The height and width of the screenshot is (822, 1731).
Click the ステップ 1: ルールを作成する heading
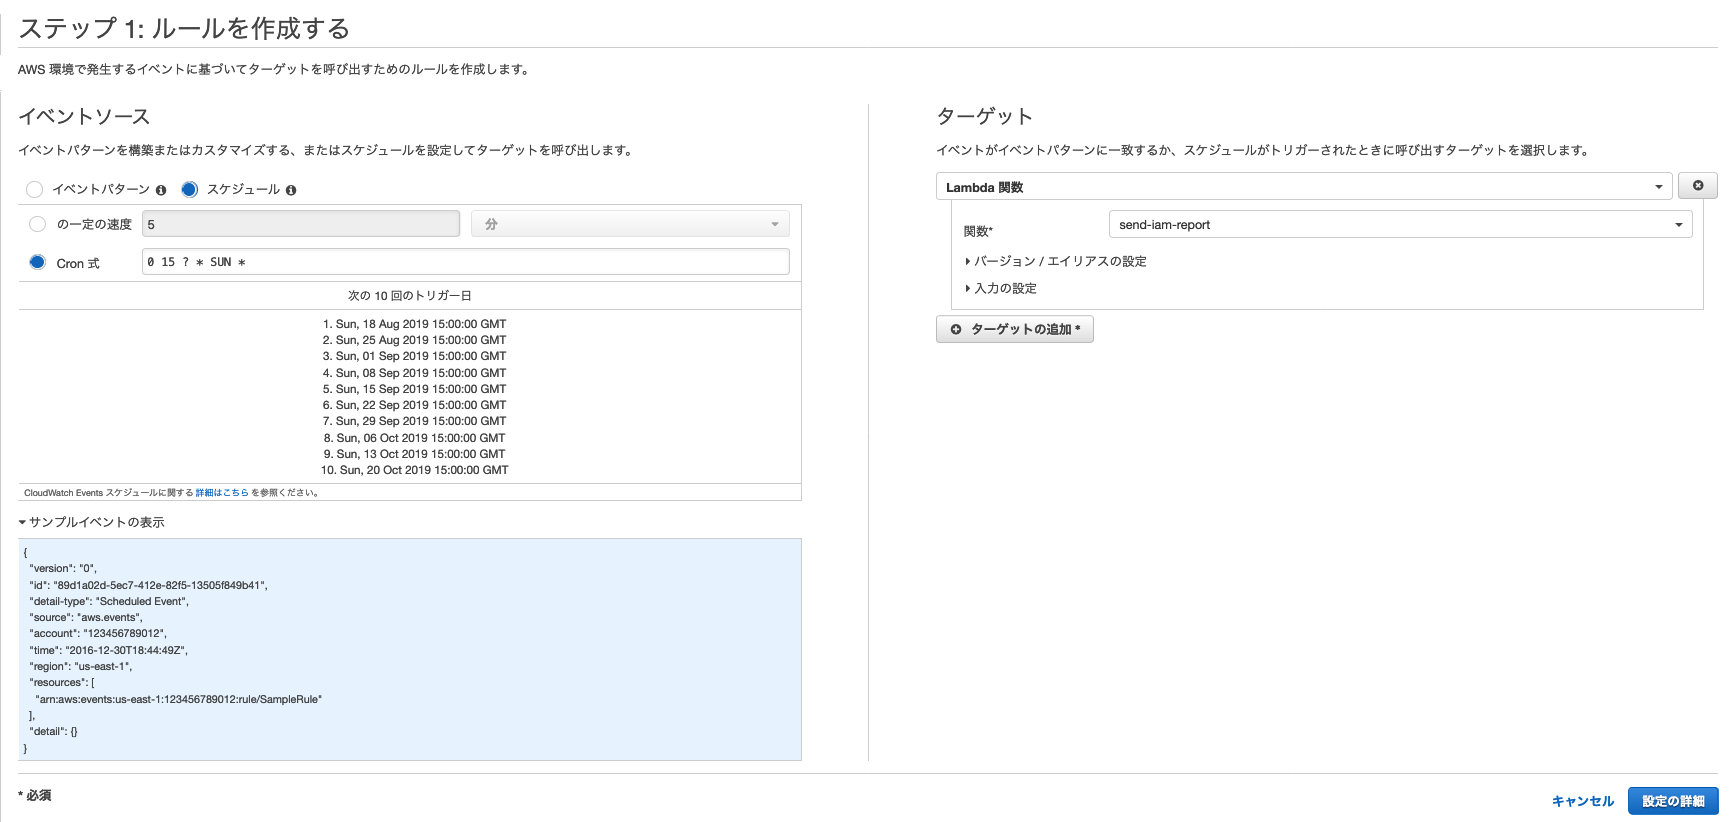(x=184, y=28)
